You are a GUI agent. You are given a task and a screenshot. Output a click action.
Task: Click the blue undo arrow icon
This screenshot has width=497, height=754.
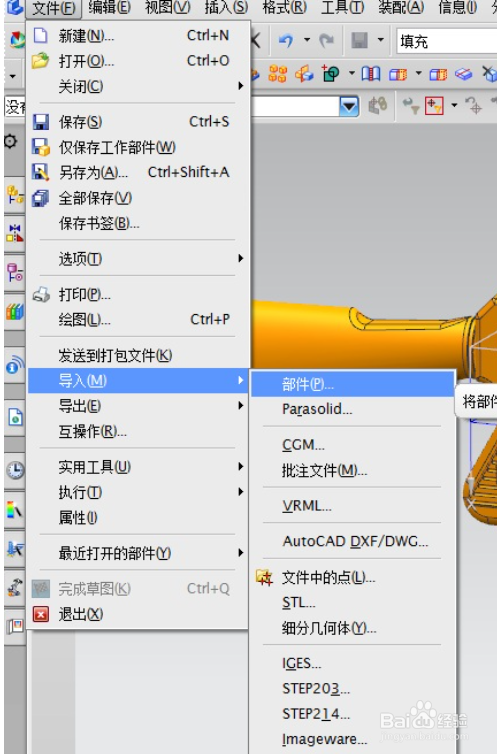[286, 41]
